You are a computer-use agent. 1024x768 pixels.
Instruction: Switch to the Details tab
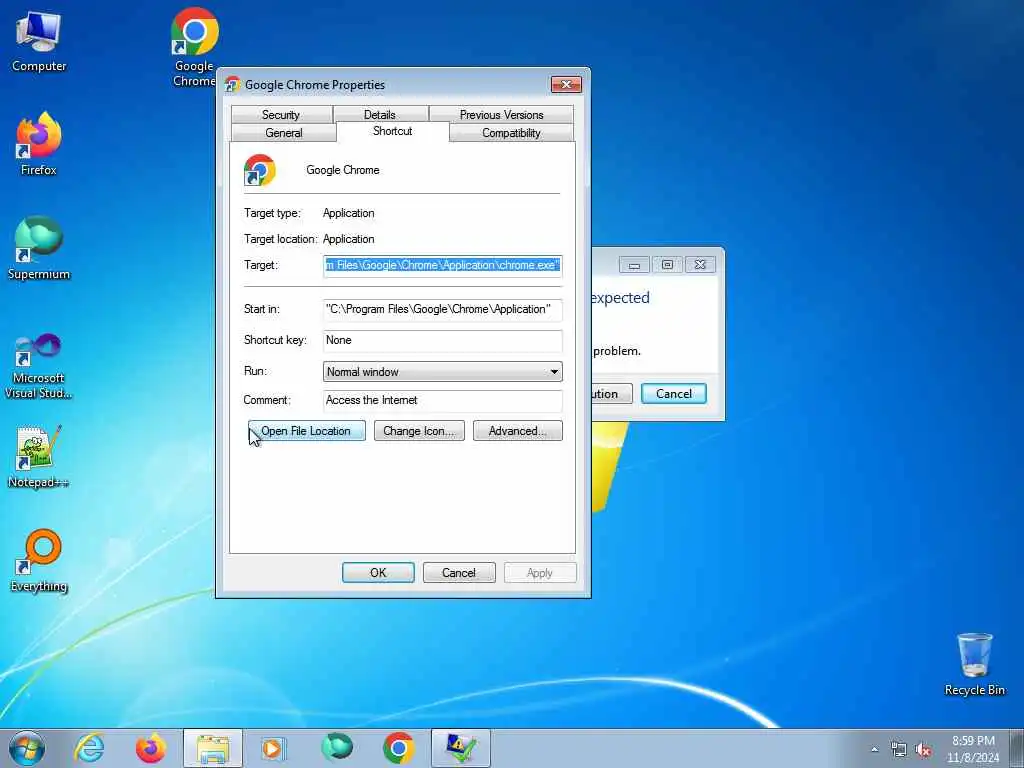pos(379,114)
